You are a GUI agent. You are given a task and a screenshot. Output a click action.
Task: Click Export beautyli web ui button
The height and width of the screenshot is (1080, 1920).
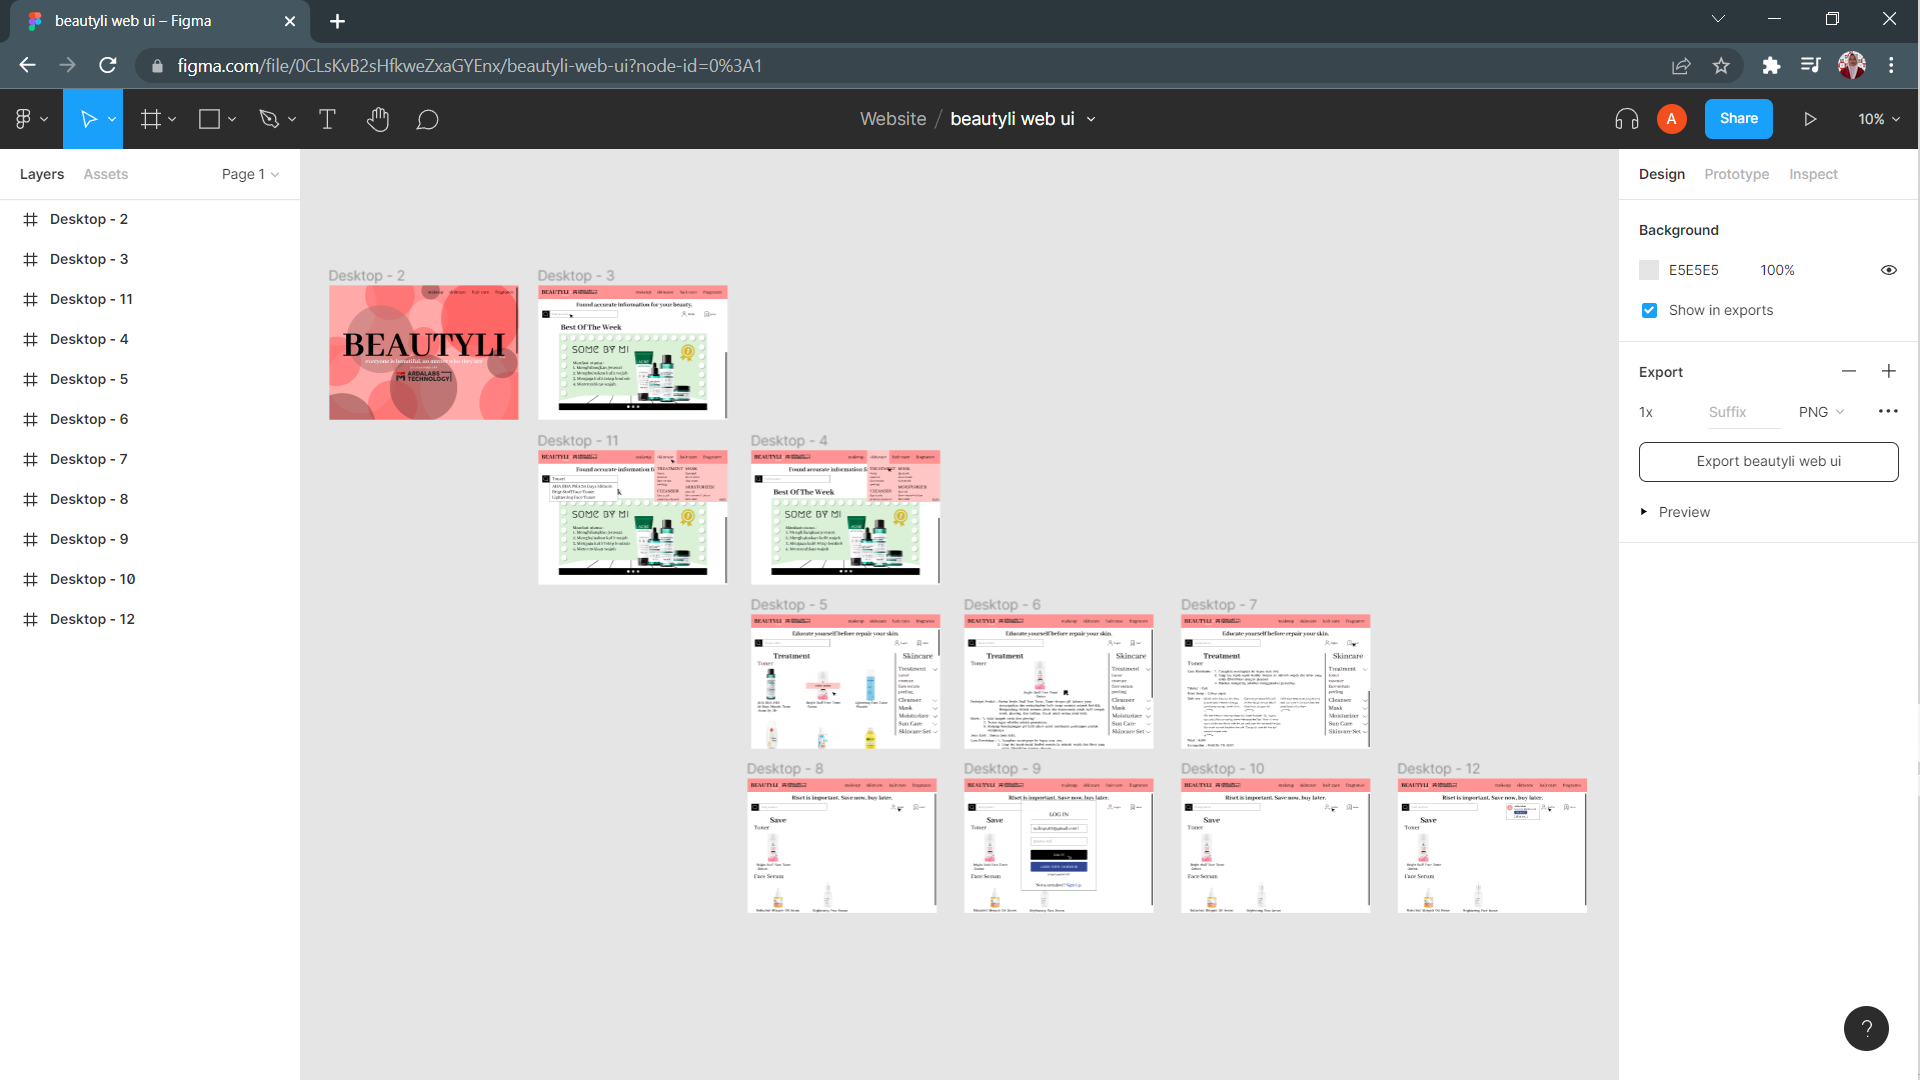[1768, 462]
